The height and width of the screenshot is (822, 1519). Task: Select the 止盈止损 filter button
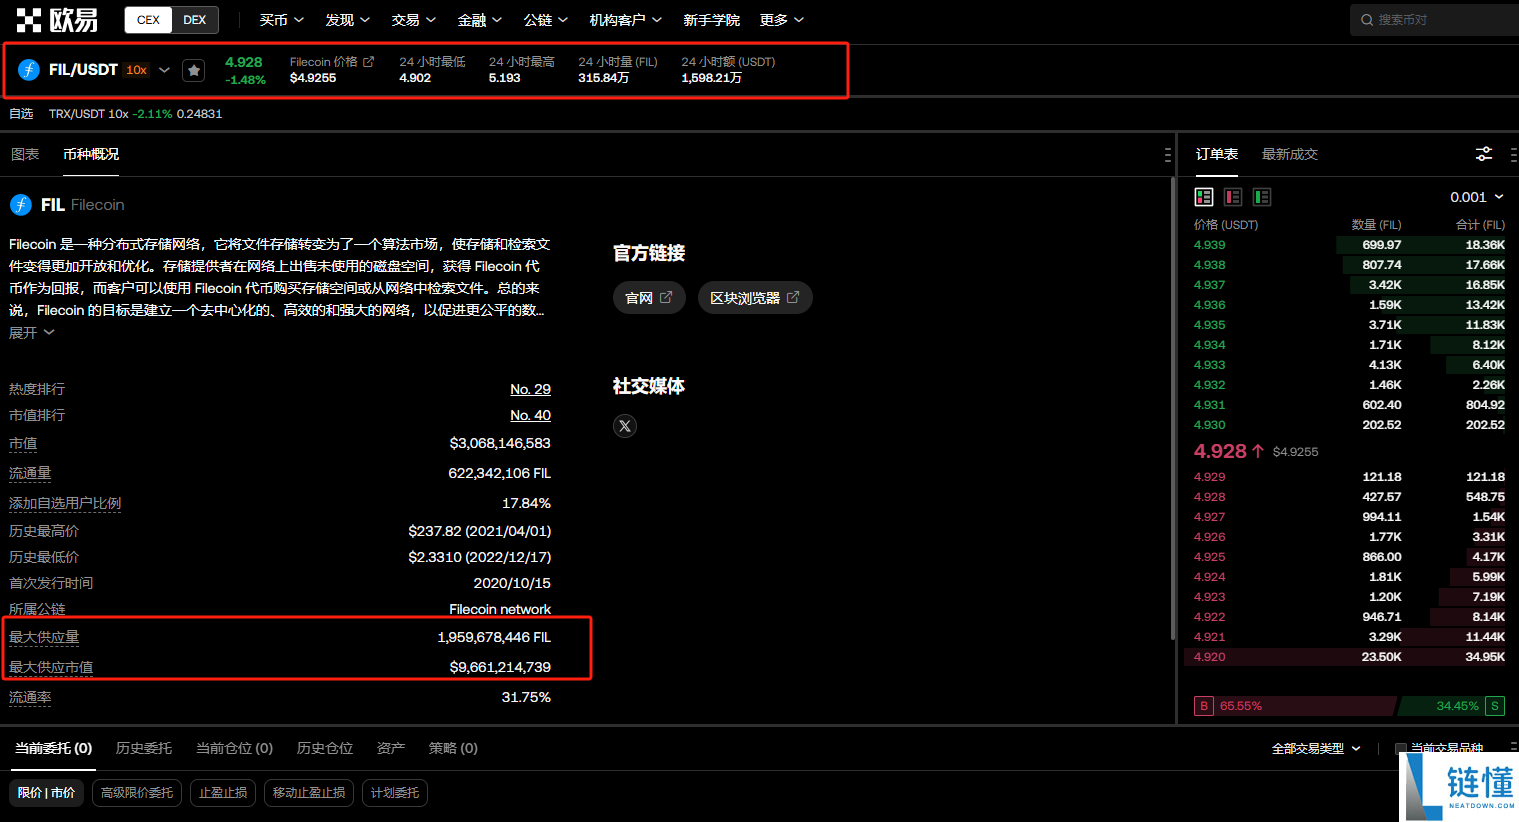click(223, 793)
